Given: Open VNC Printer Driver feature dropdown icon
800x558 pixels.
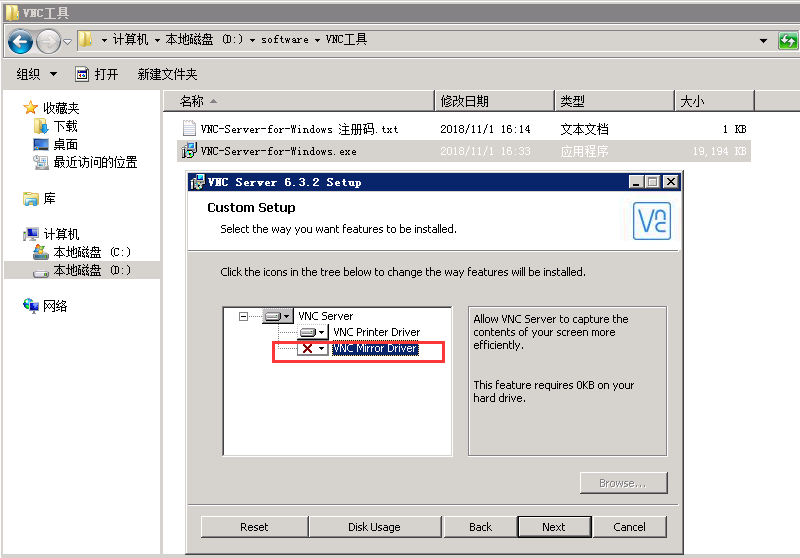Looking at the screenshot, I should [313, 333].
